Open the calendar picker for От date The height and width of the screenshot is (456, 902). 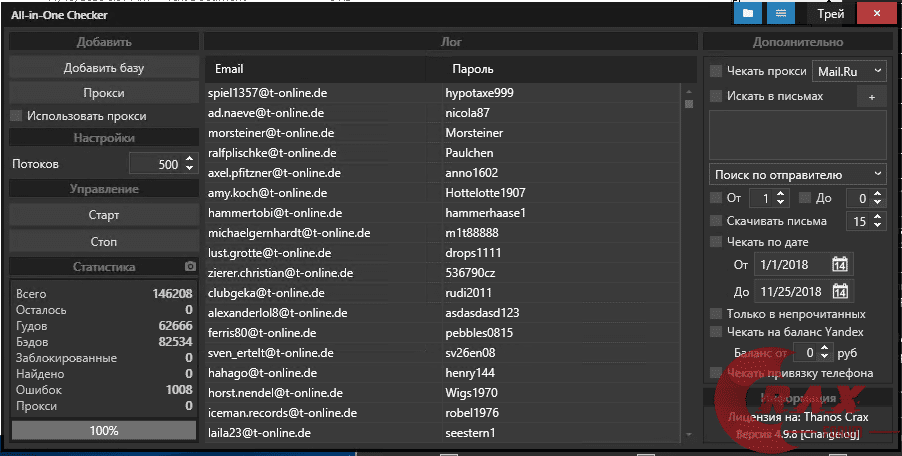pos(840,265)
